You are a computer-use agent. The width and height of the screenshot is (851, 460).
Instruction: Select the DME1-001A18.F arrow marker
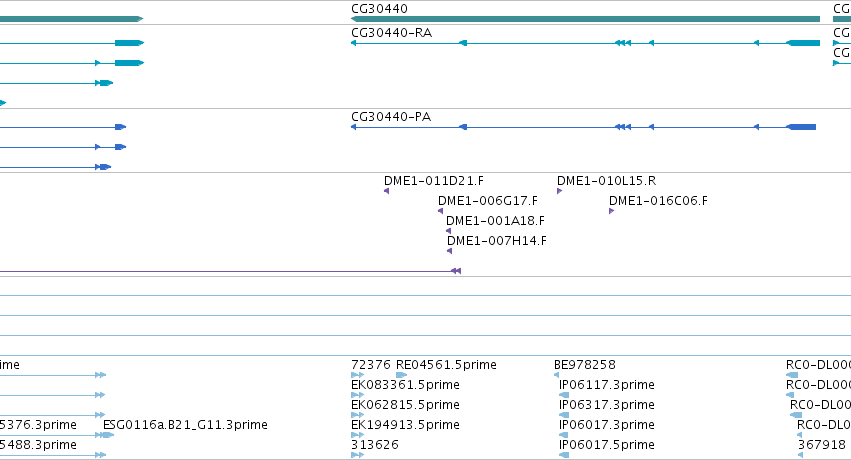click(x=448, y=231)
